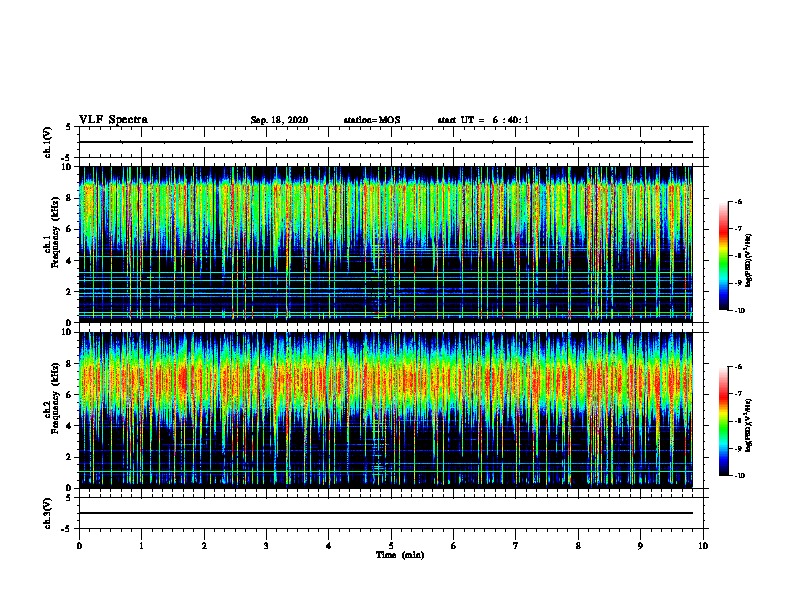Click inside the ch.1 spectrogram panel
The width and height of the screenshot is (792, 612).
pyautogui.click(x=386, y=244)
